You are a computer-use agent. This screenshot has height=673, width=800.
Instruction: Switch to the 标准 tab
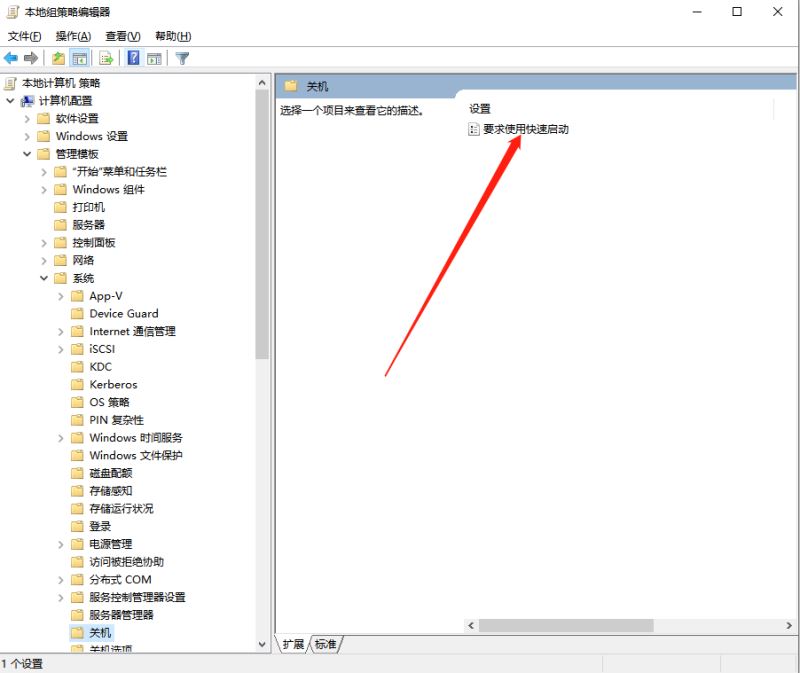pos(326,644)
